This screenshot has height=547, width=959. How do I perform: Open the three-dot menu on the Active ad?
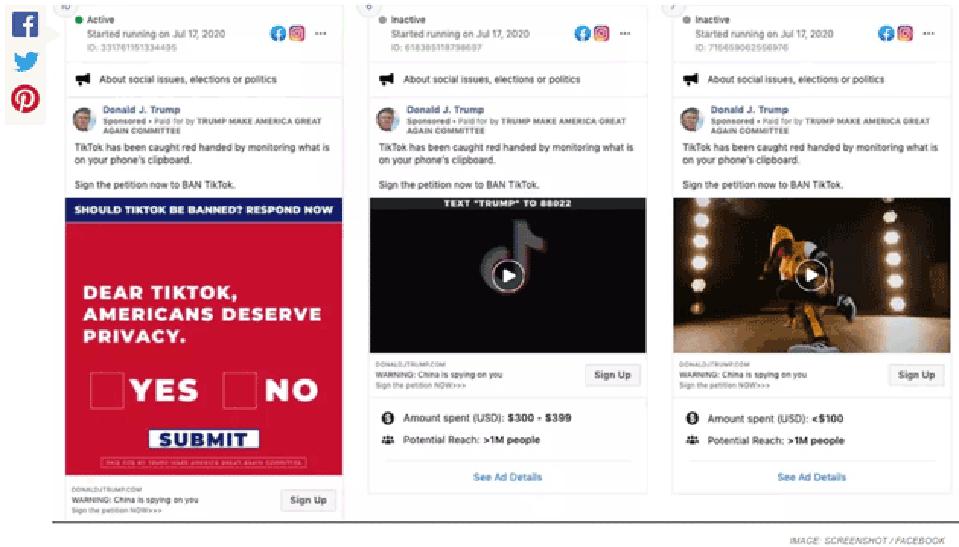320,34
